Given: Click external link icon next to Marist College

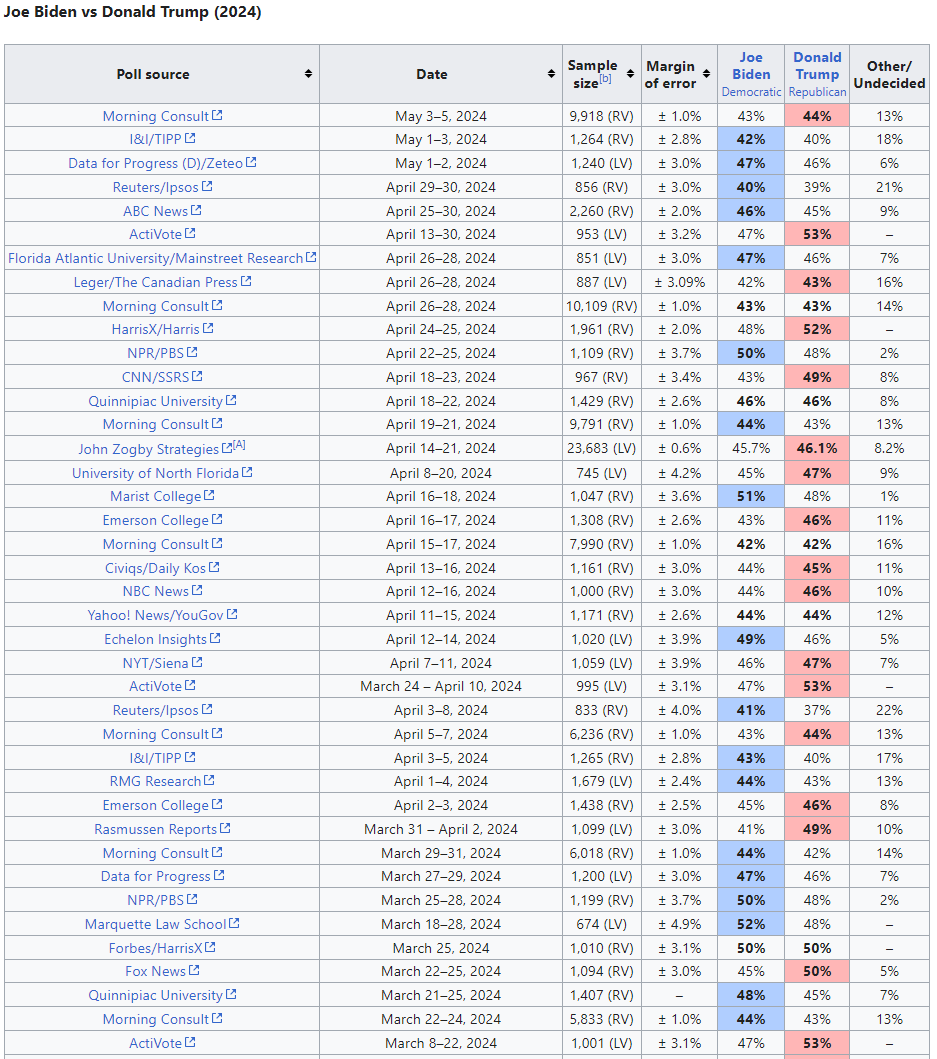Looking at the screenshot, I should (x=209, y=496).
